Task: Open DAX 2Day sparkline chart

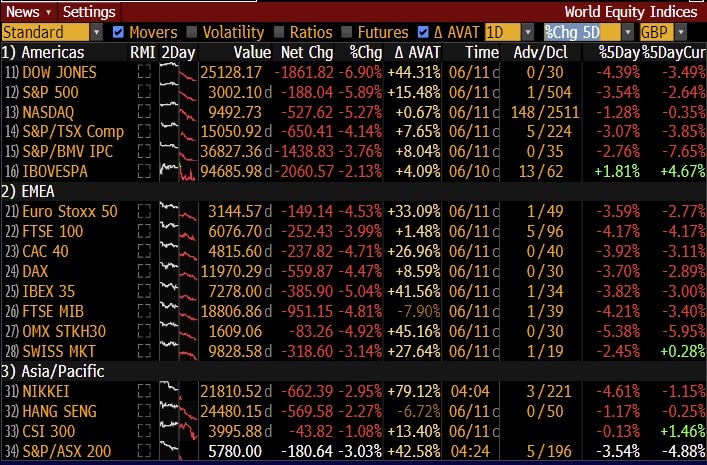Action: [x=179, y=271]
